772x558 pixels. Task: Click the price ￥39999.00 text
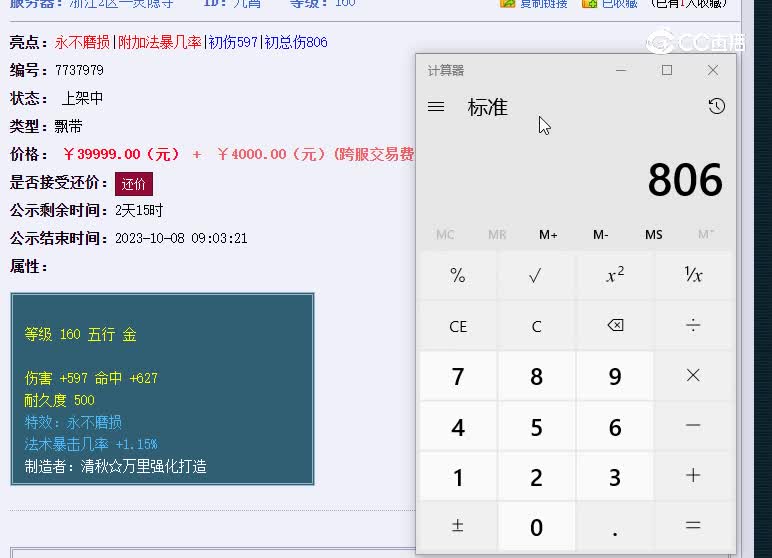tap(121, 154)
